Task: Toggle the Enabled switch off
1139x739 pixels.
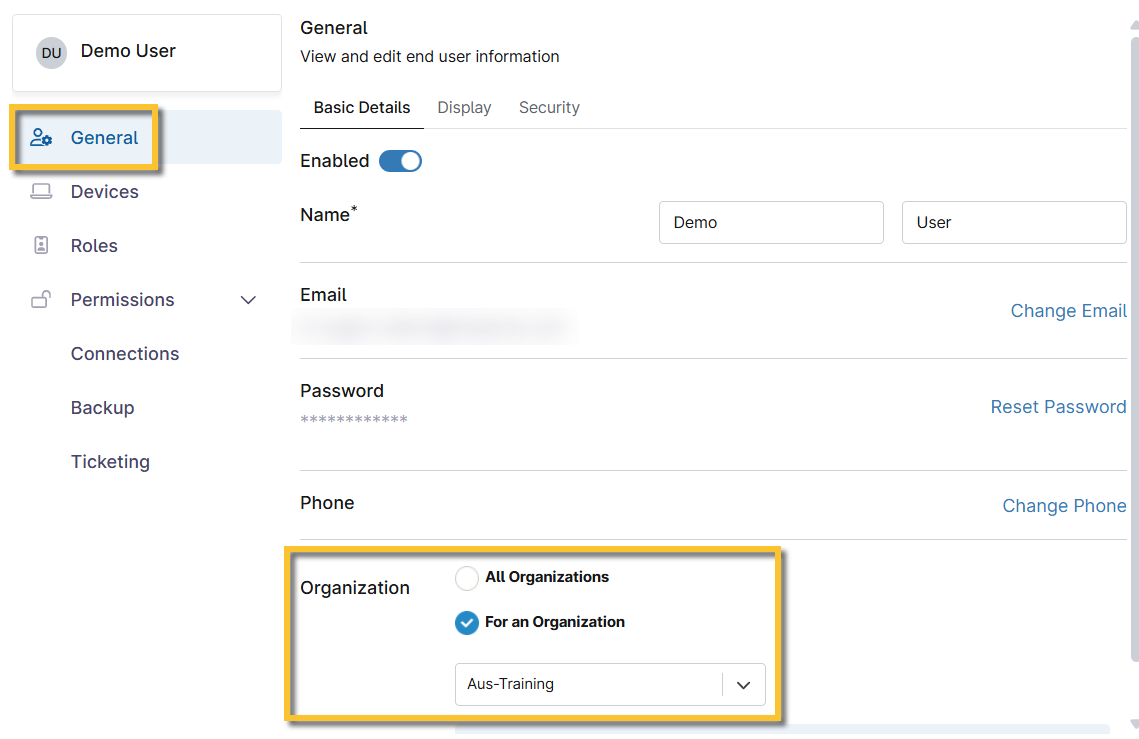Action: [400, 161]
